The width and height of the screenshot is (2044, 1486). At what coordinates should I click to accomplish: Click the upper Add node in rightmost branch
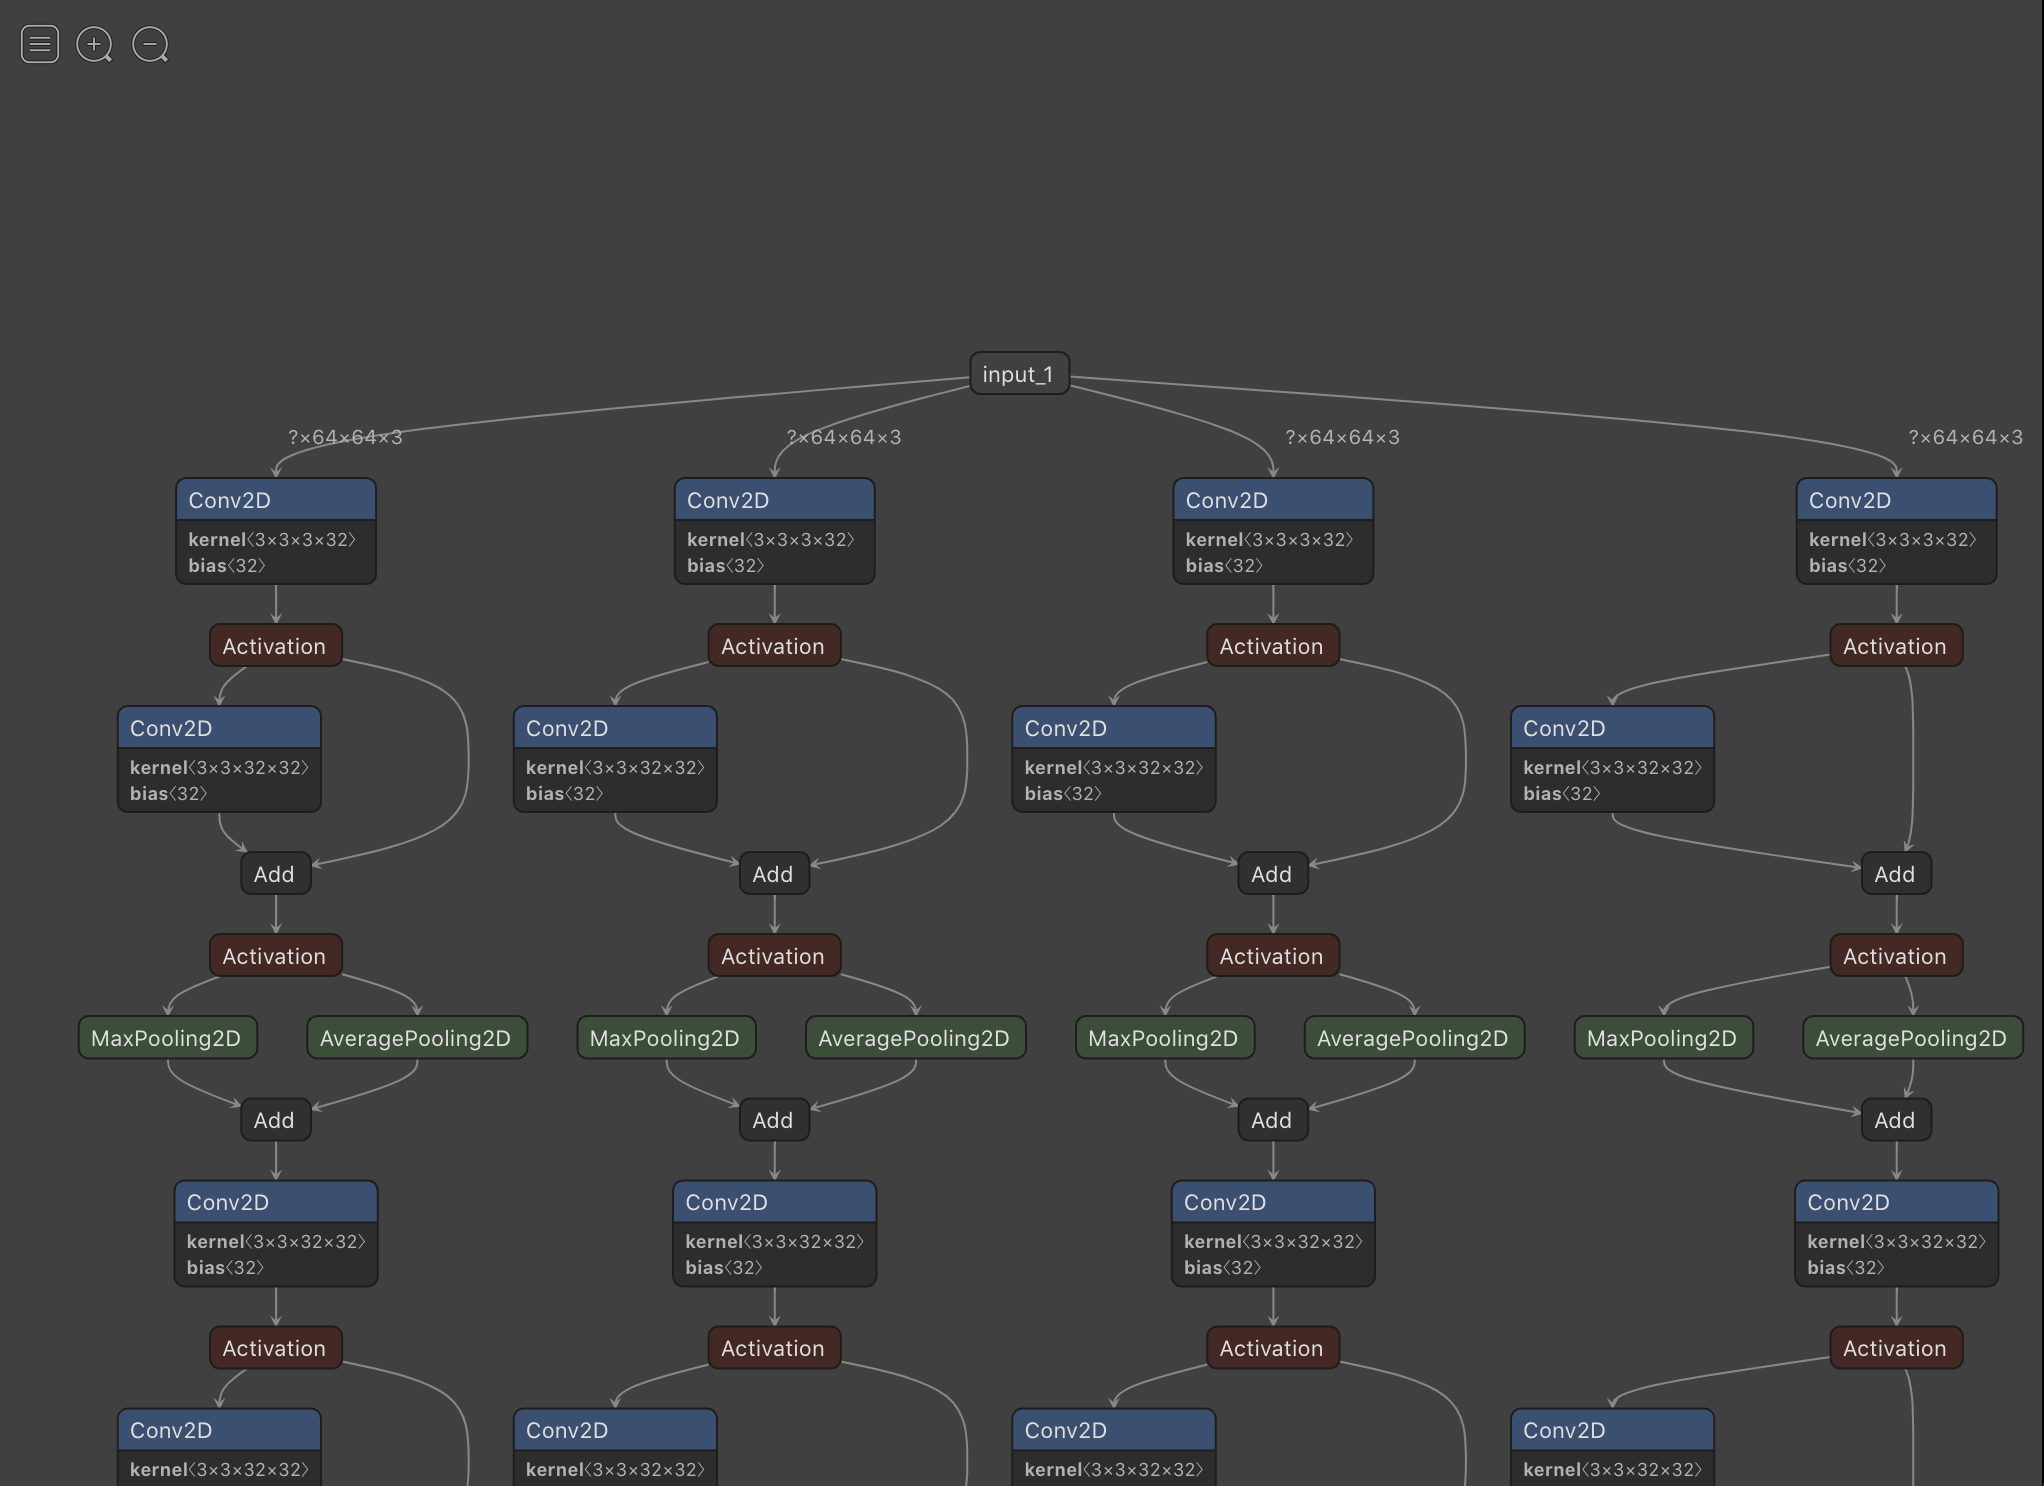(1895, 874)
